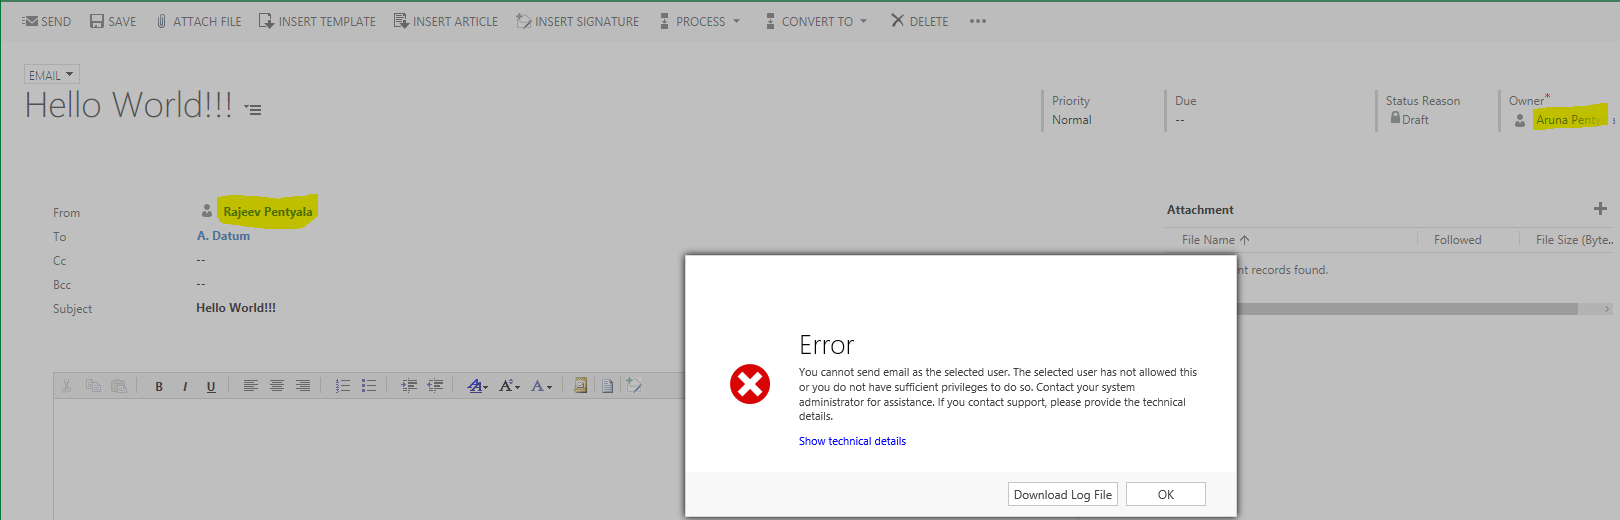Center align the text
The width and height of the screenshot is (1620, 520).
pos(277,386)
